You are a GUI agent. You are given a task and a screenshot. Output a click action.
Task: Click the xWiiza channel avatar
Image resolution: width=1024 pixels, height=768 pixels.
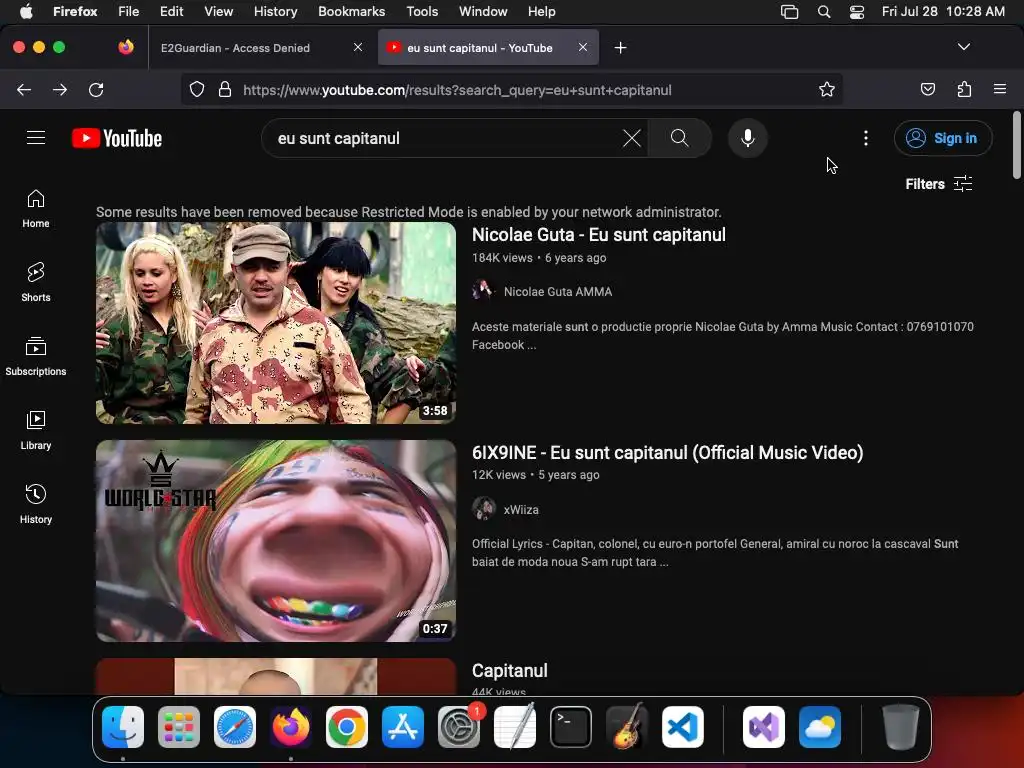click(483, 508)
